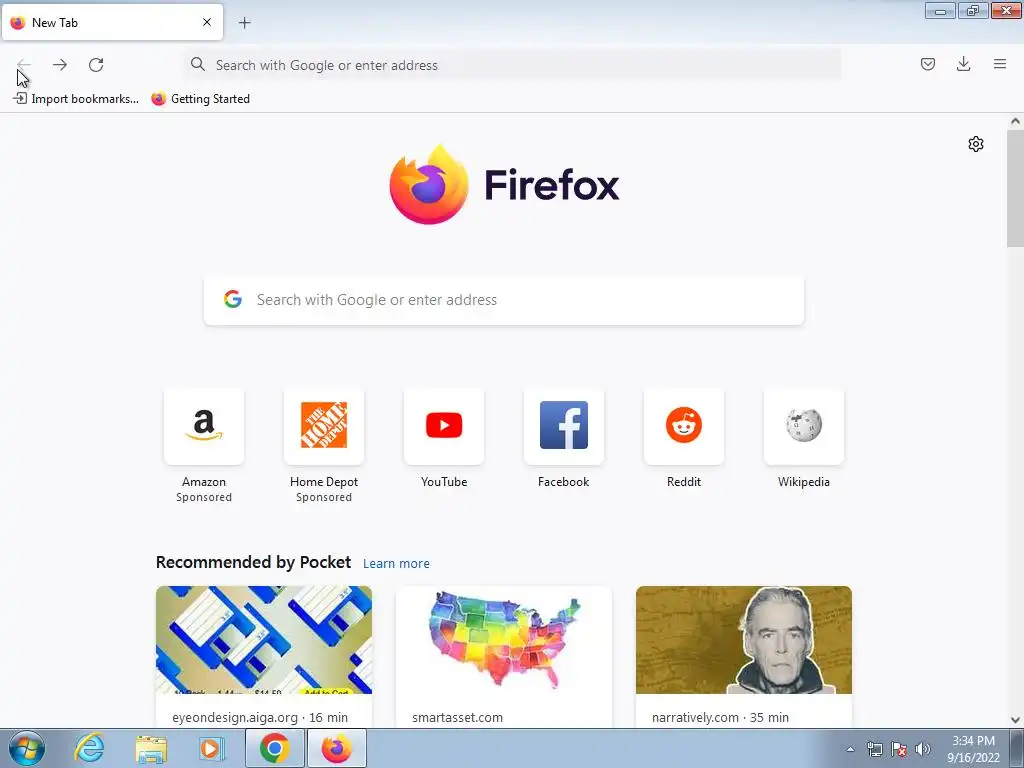The image size is (1024, 768).
Task: Open the Firefox application menu
Action: click(999, 64)
